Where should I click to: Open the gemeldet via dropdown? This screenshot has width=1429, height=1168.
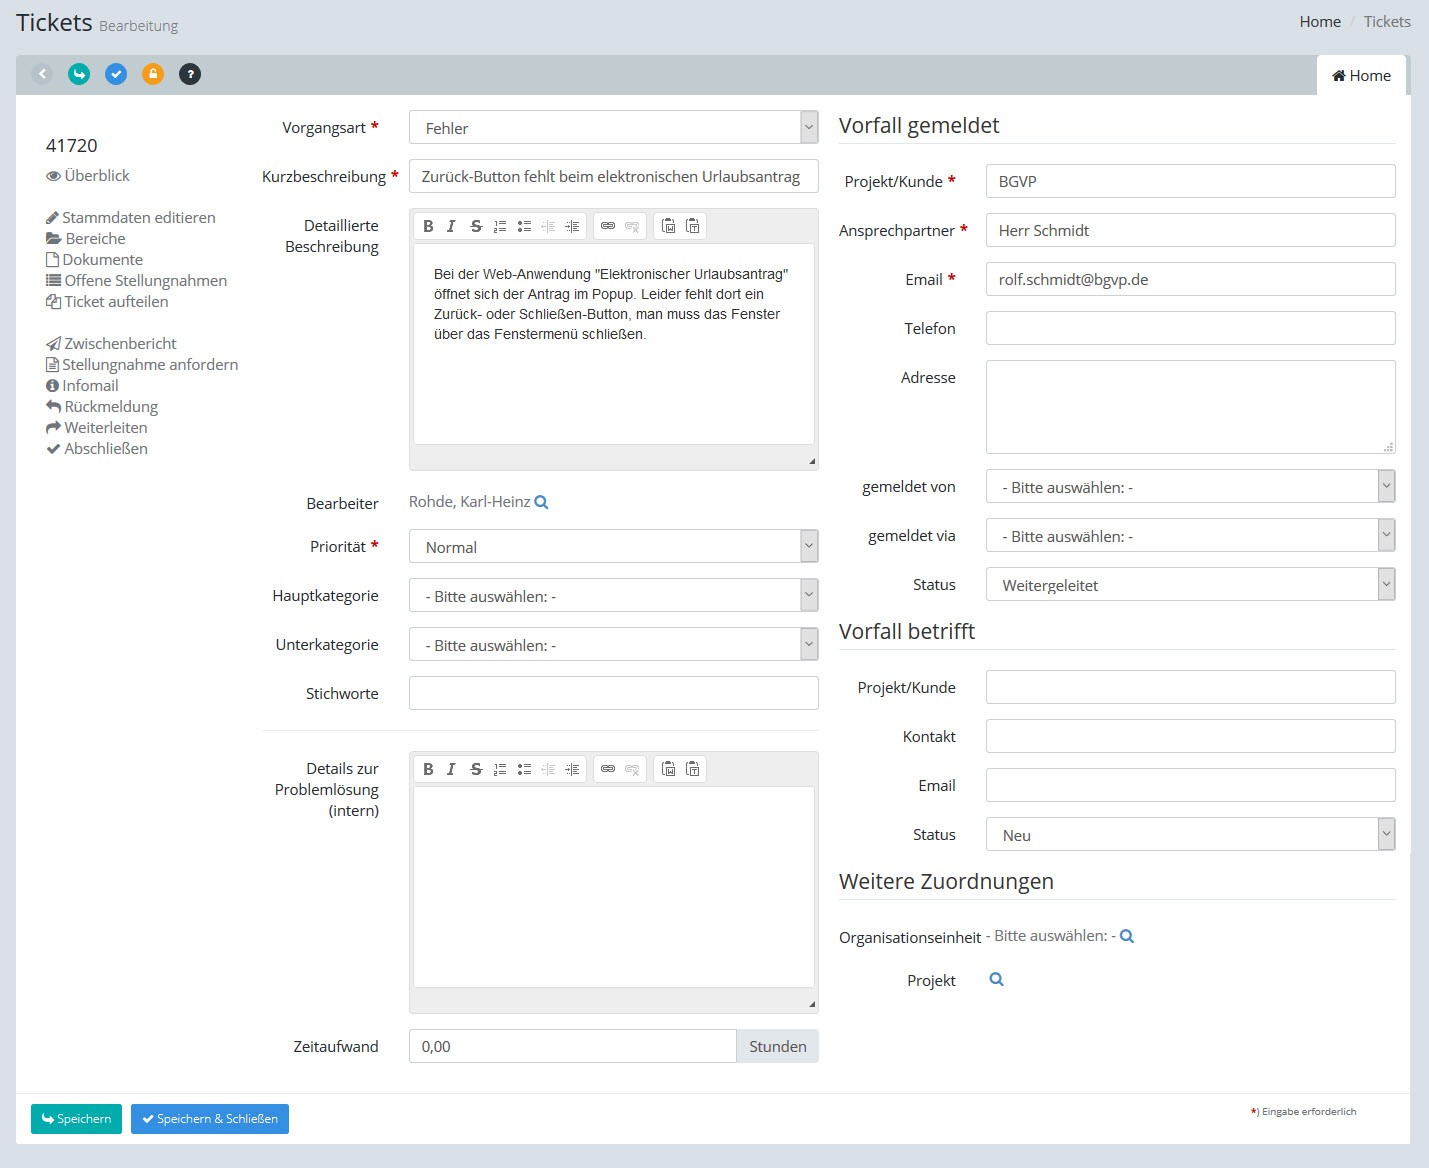[1190, 536]
